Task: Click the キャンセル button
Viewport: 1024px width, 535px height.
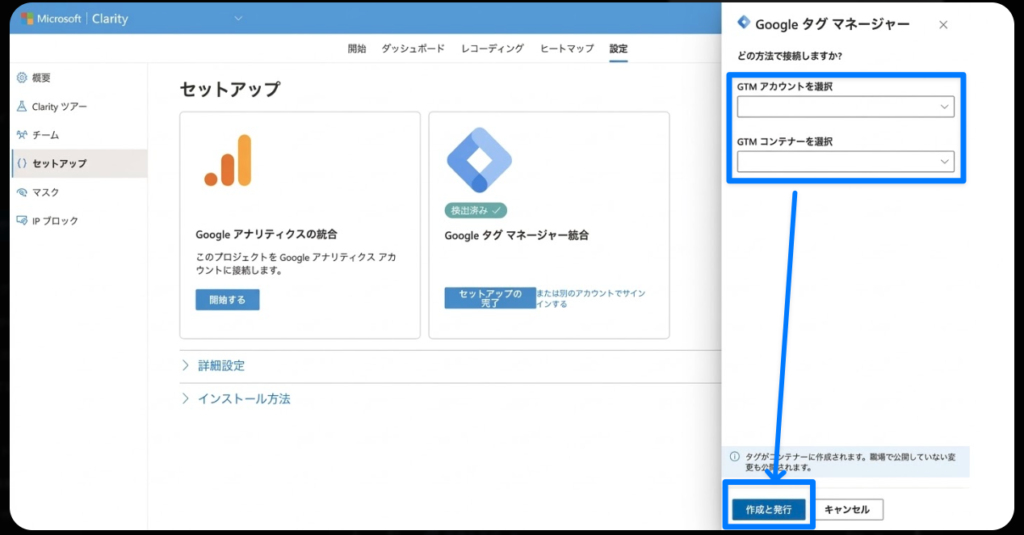Action: pos(847,510)
